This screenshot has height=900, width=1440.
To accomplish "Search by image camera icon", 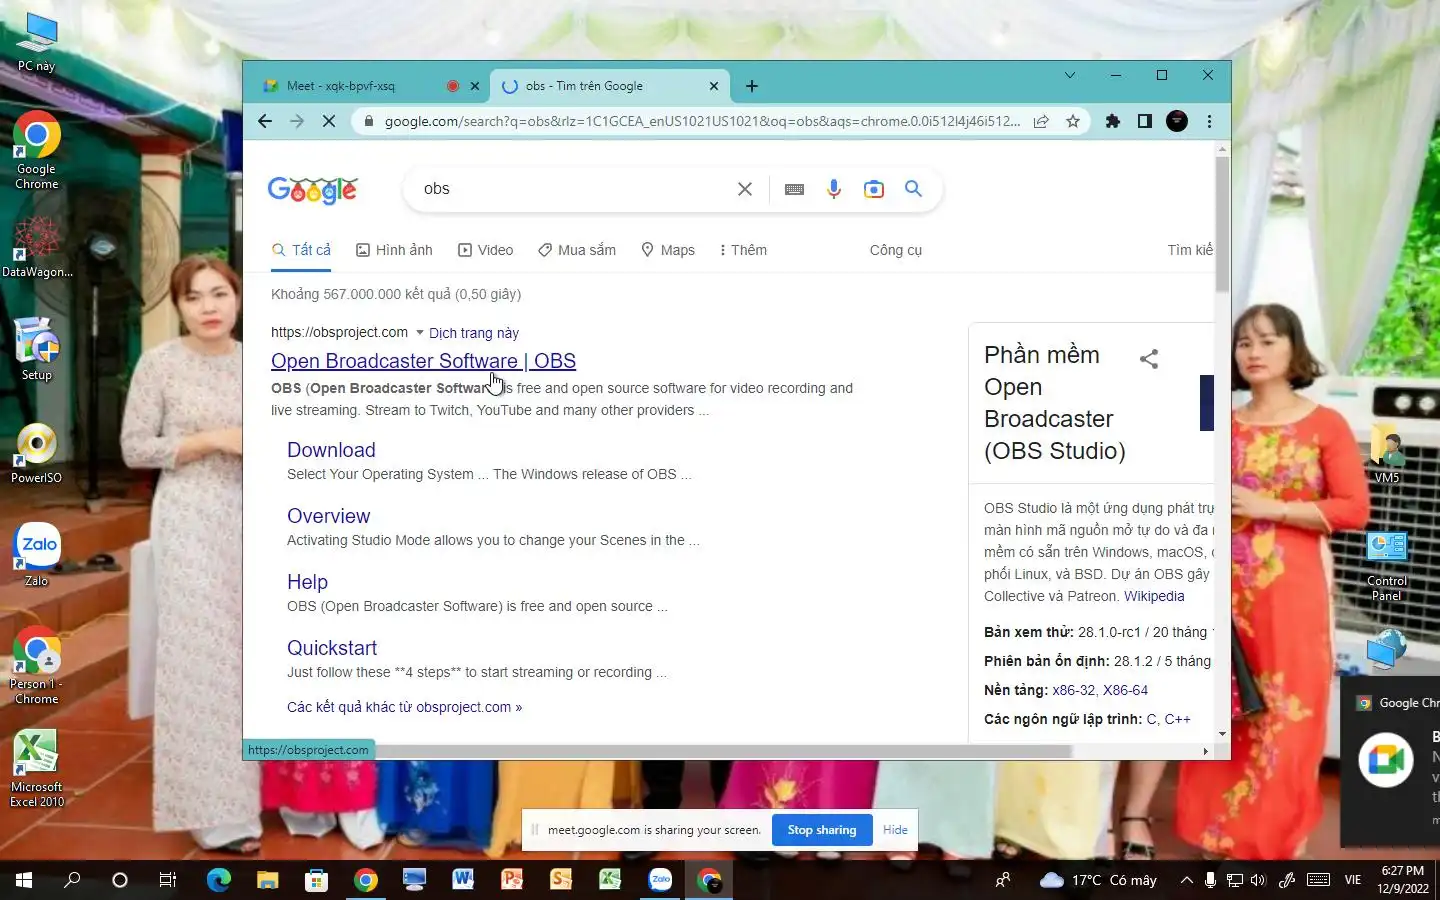I will pyautogui.click(x=874, y=189).
